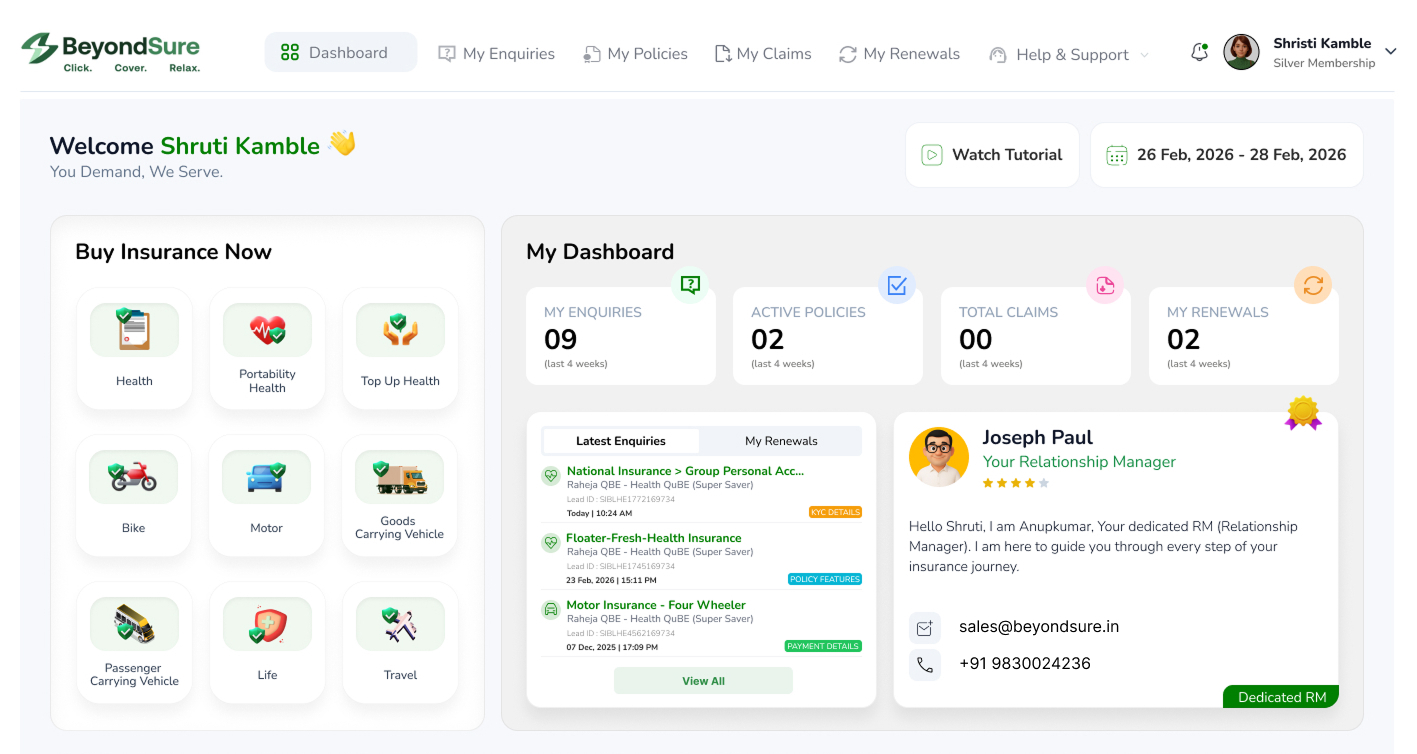Expand the user profile dropdown arrow
Image resolution: width=1417 pixels, height=754 pixels.
point(1390,51)
